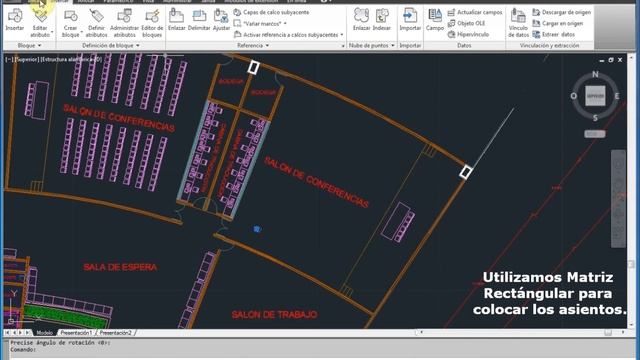
Task: Minimize the drawing viewport window
Action: pos(602,60)
